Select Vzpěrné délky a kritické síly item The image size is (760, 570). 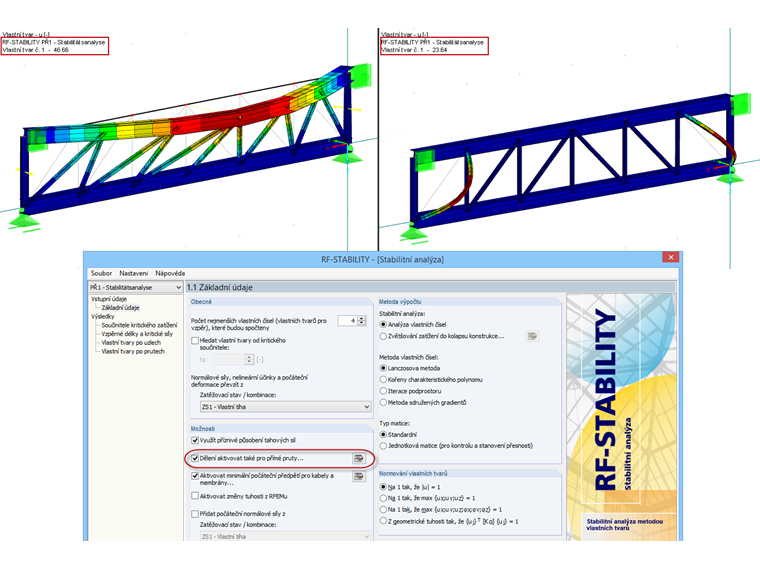(x=137, y=334)
